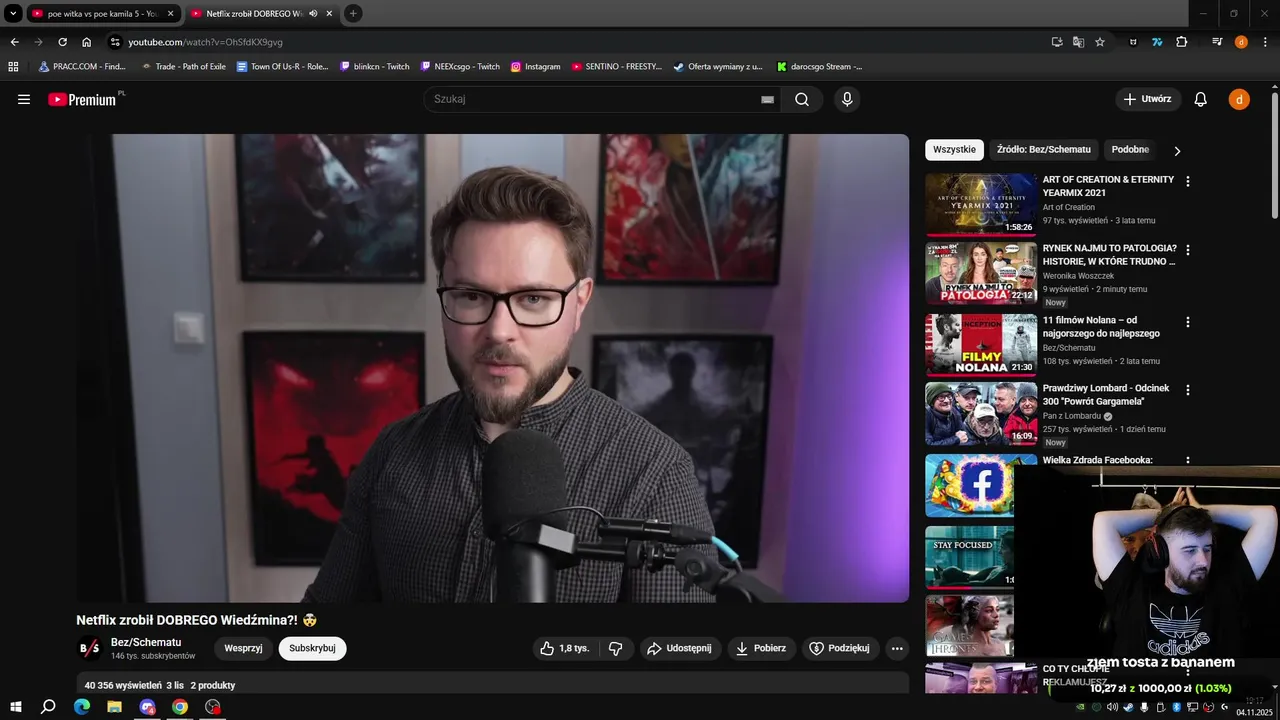Open the YouTube account avatar menu
Screen dimensions: 1280x720
1239,99
